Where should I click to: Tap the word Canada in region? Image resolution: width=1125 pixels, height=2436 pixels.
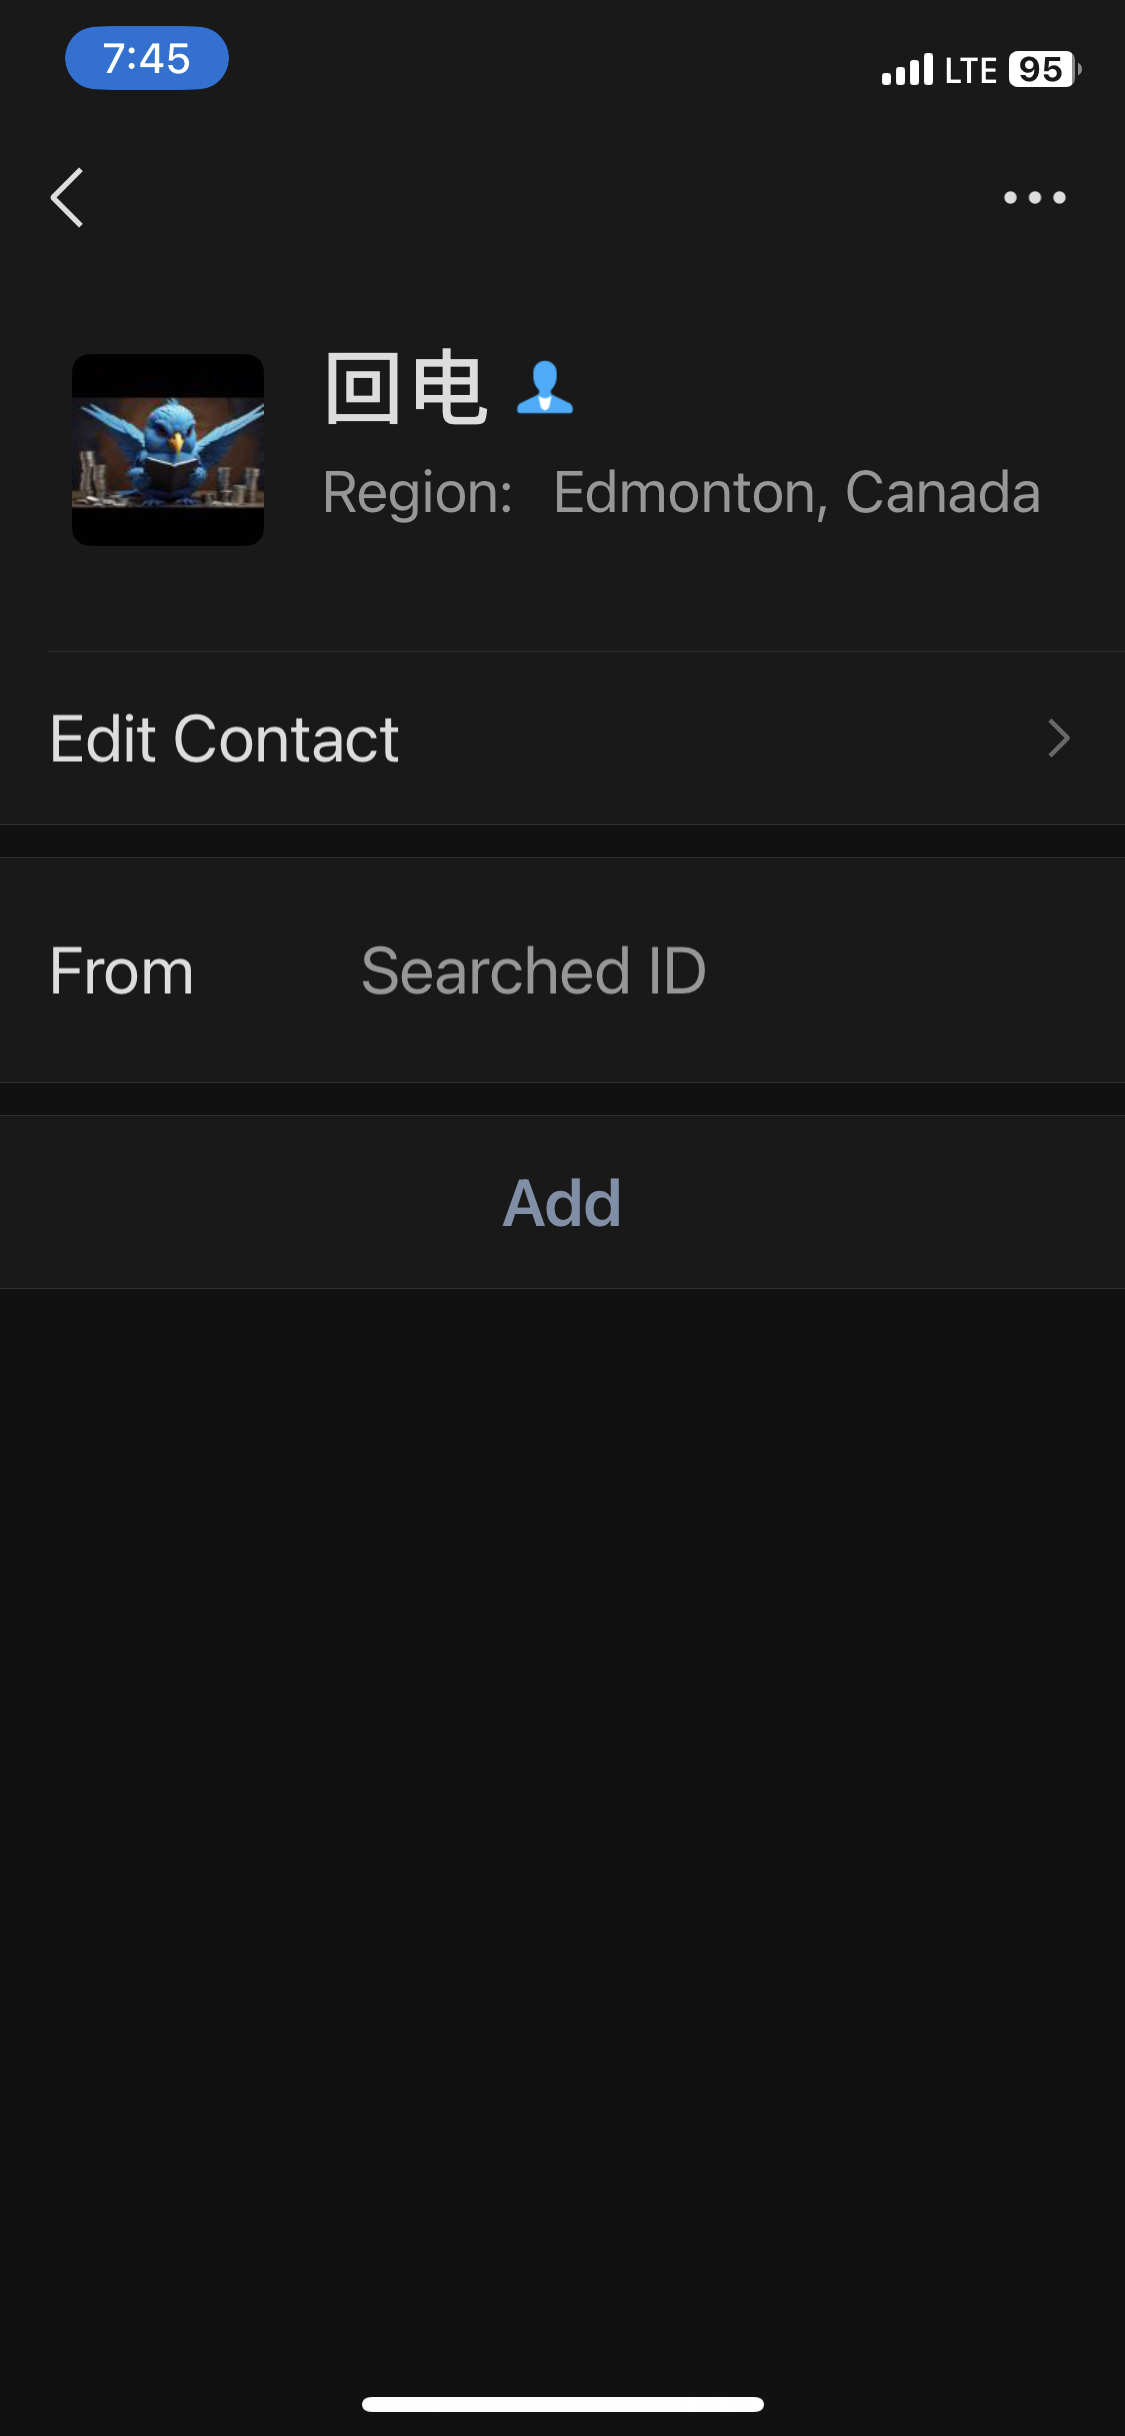942,493
